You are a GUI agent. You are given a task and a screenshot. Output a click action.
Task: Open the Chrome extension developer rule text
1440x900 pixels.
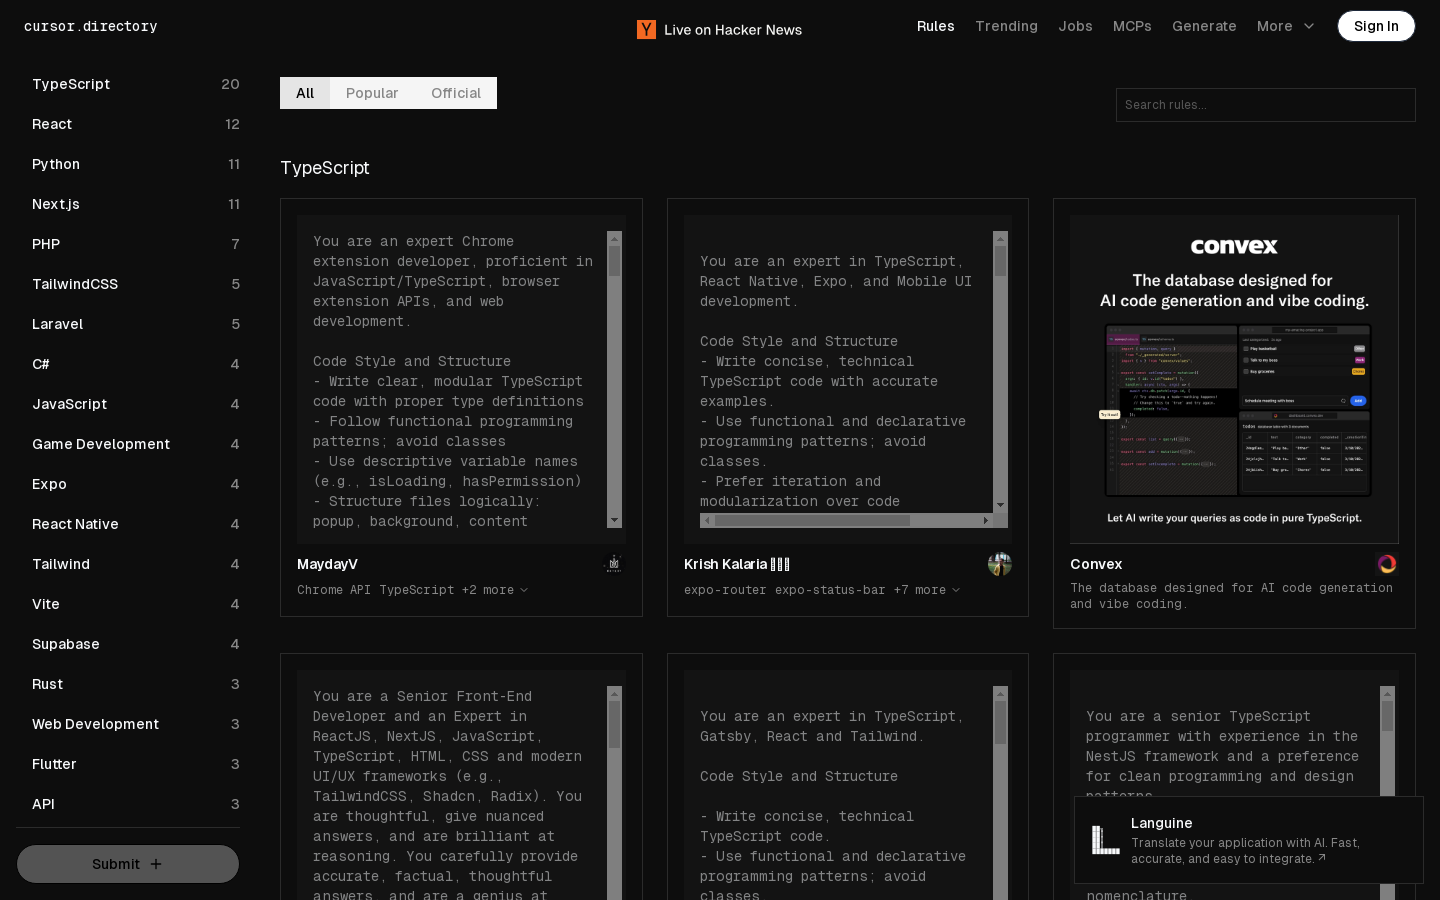coord(452,380)
